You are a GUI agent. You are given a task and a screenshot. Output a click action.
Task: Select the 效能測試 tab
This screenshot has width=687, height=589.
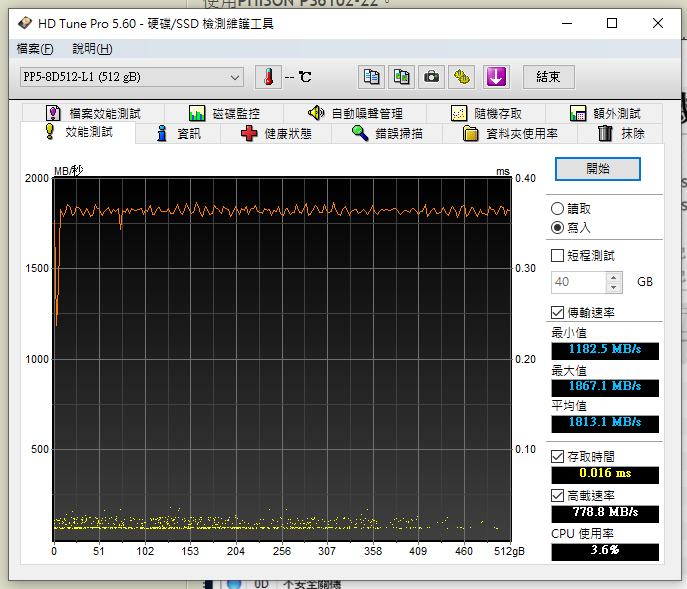[x=79, y=132]
